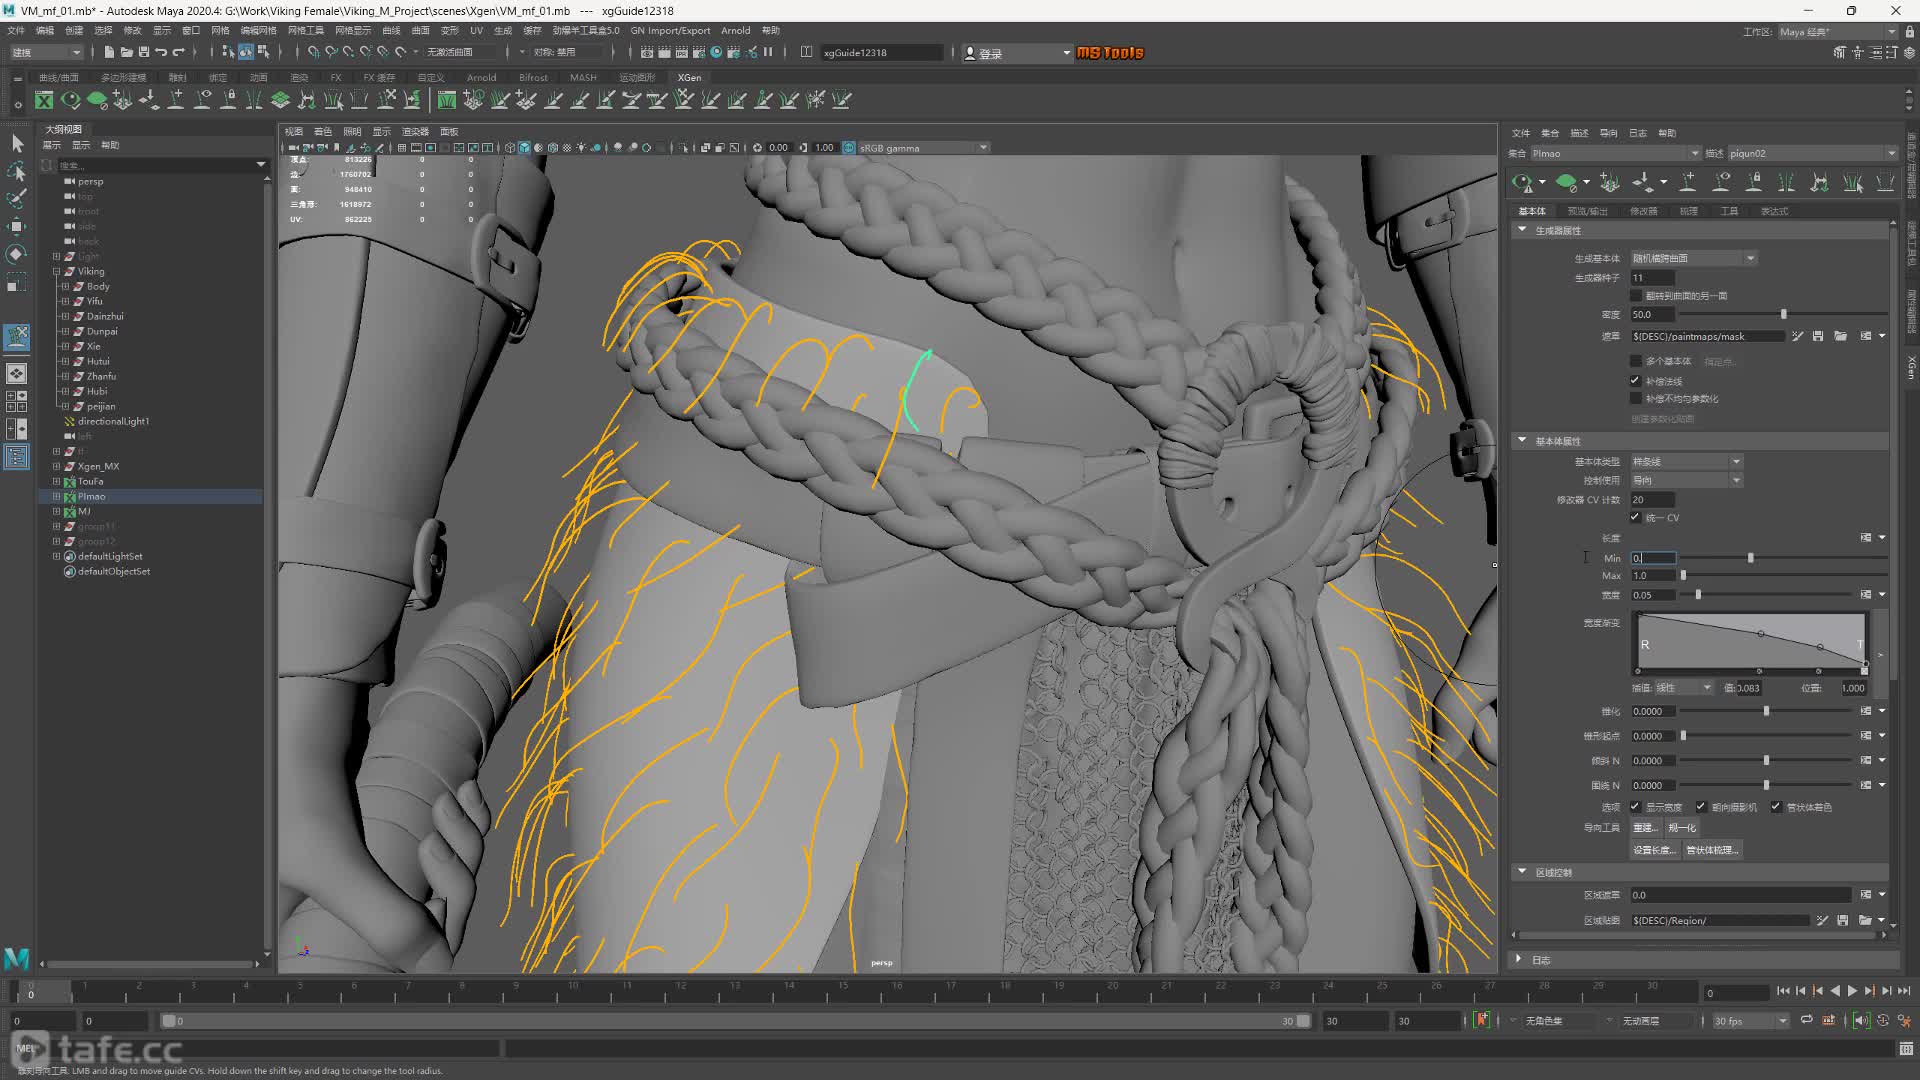Screen dimensions: 1920x1080
Task: Toggle the compensate normals checkbox
Action: [1636, 381]
